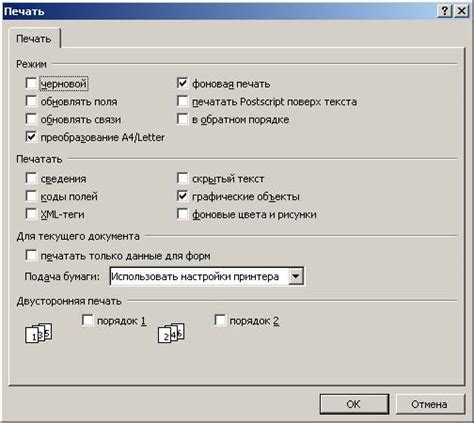Viewport: 474px width, 423px height.
Task: Click the even pages 2-4-6 duplex icon
Action: (171, 333)
